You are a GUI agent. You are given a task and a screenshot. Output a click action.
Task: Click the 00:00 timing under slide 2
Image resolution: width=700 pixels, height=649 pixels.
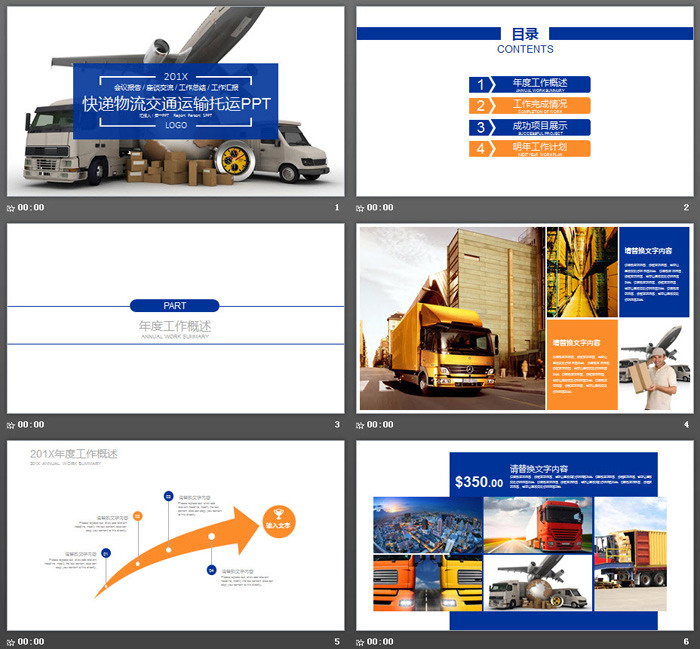(x=380, y=208)
